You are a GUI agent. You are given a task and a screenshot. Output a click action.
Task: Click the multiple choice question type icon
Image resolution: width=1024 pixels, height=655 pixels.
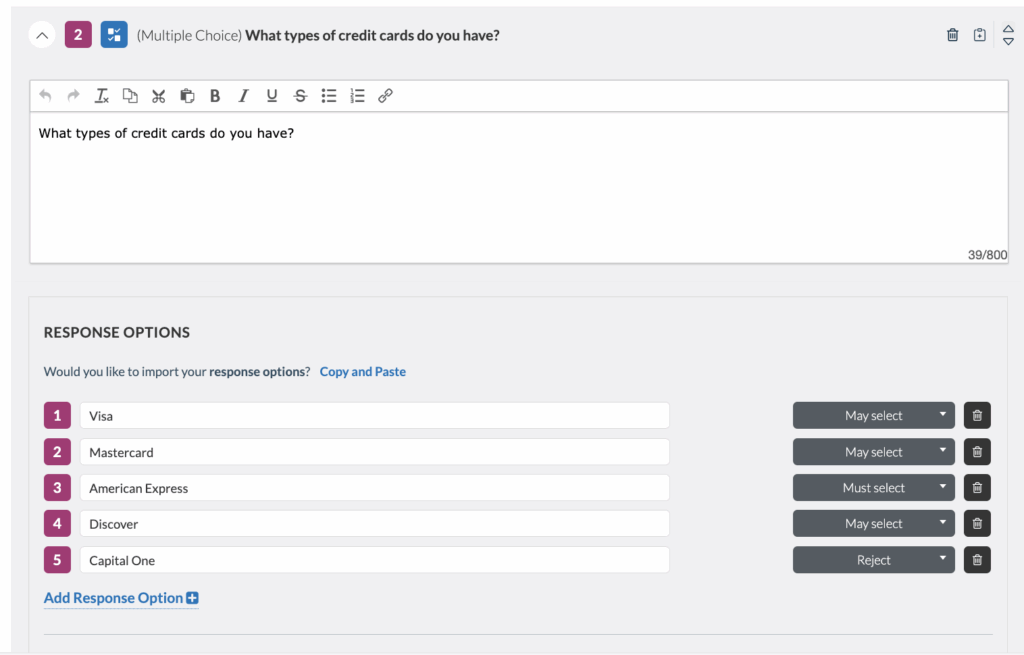point(113,33)
